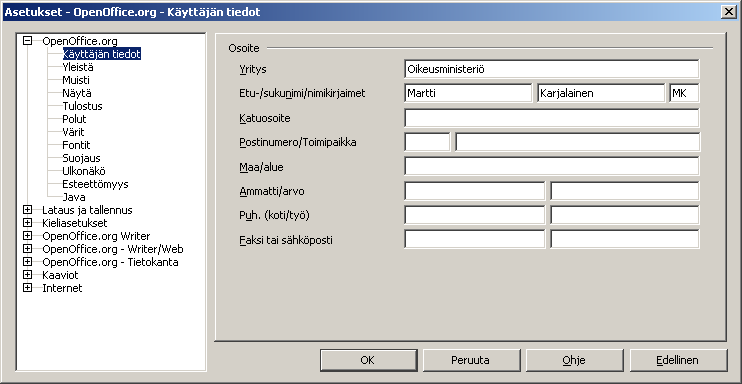Click the work phone (työ) field
Viewport: 742px width, 384px height.
pos(625,215)
